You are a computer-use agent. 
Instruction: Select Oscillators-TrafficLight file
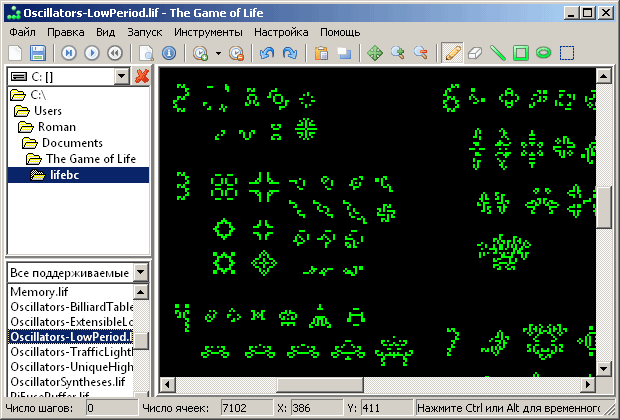point(70,352)
